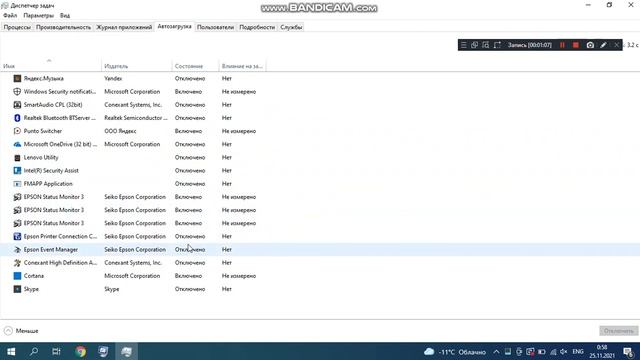Click Intel(R) Security Assist name text
The image size is (640, 360).
tap(51, 171)
